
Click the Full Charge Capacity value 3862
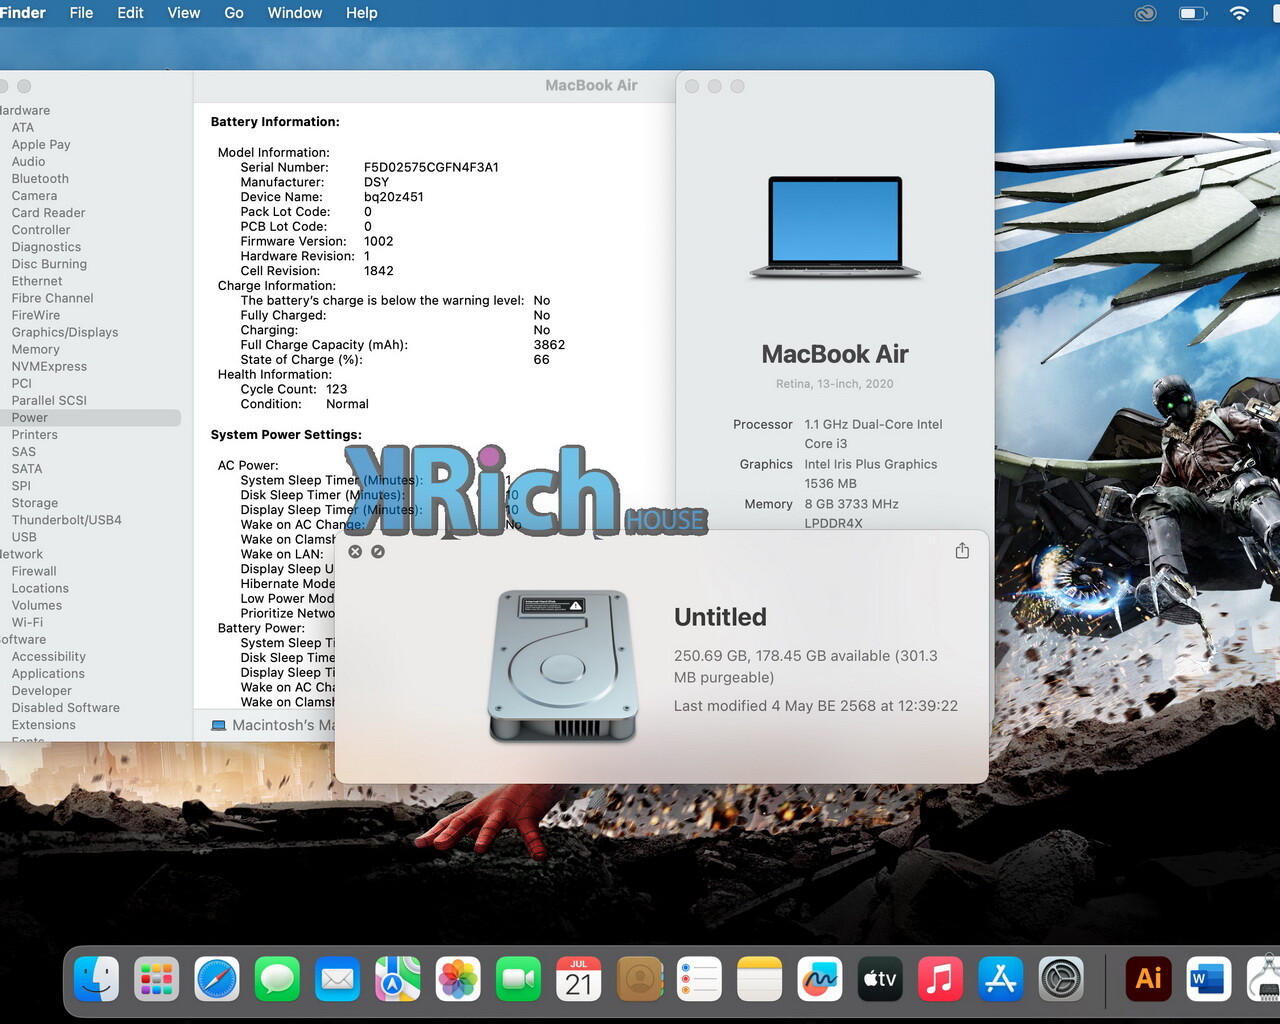[x=549, y=345]
